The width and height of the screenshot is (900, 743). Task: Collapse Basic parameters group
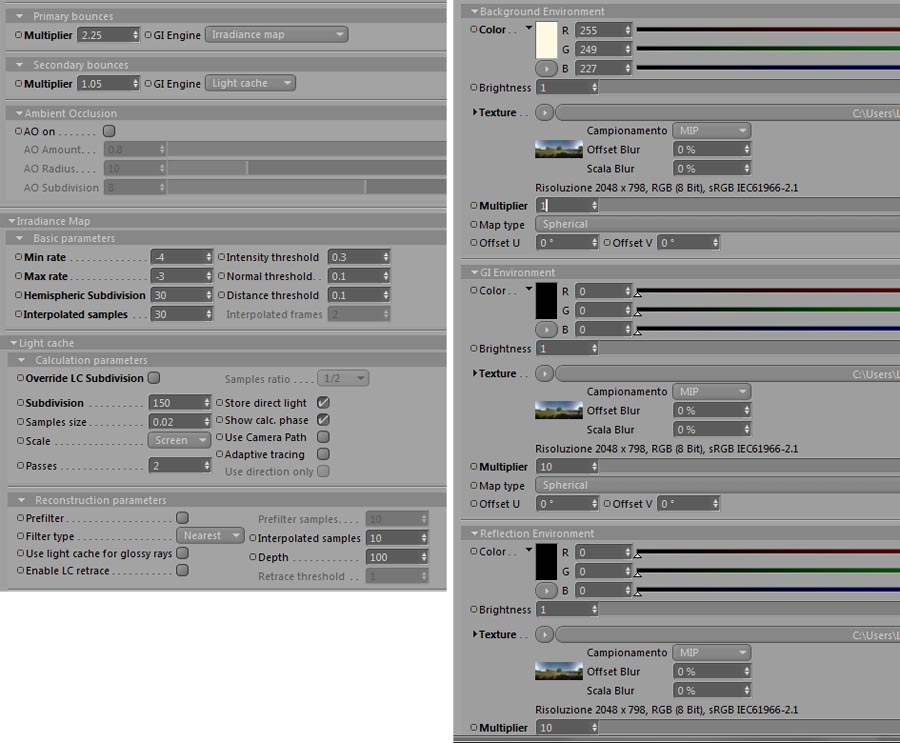pos(20,238)
